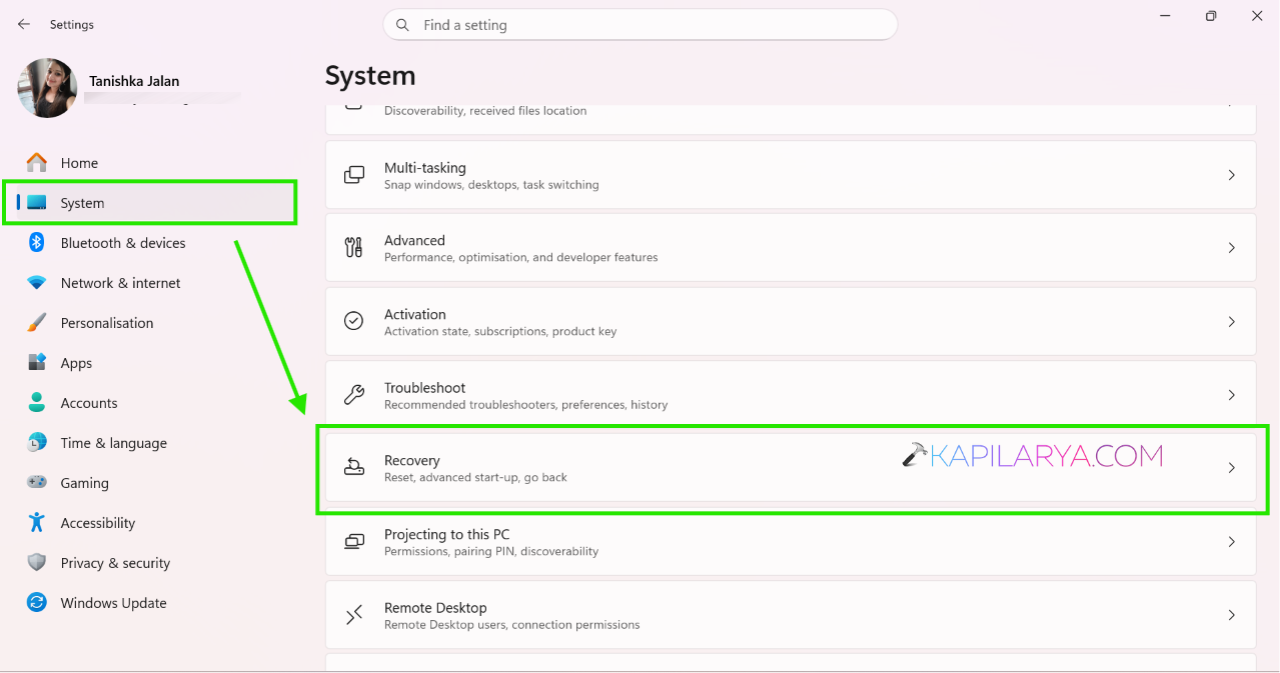Click the Gaming controller icon
Screen dimensions: 1280x673
(37, 482)
